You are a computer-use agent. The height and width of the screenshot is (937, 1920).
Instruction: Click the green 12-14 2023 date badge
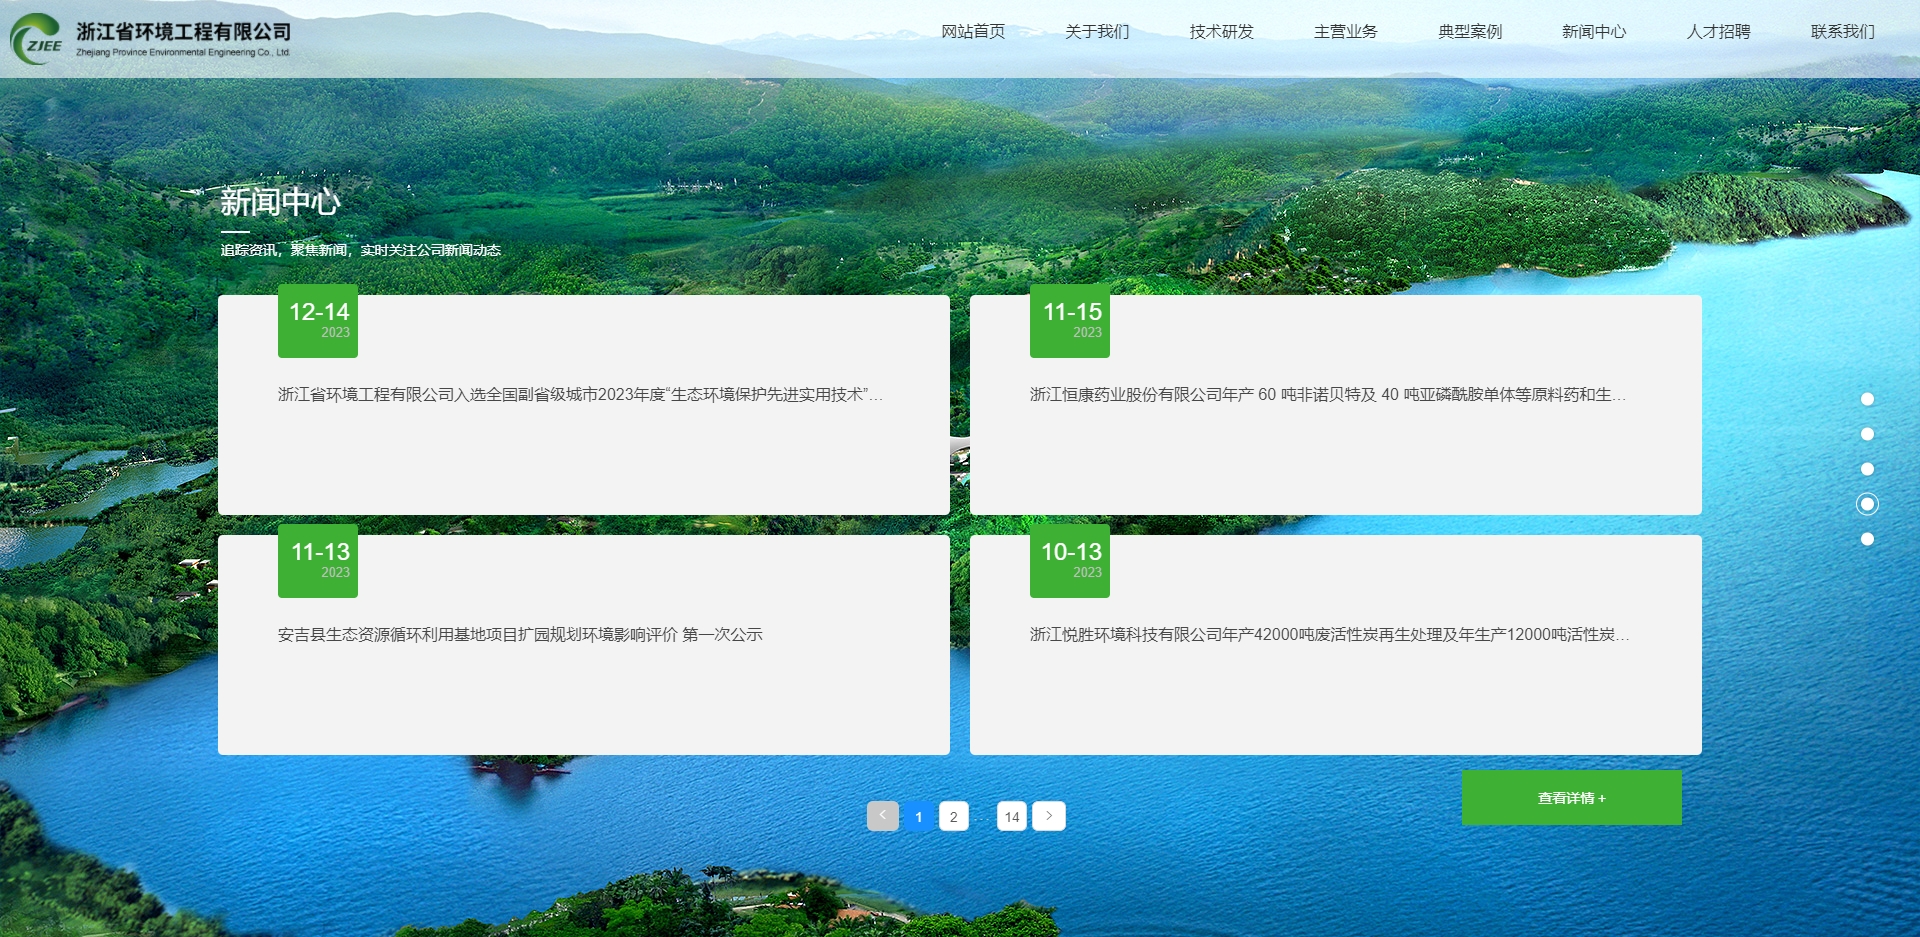coord(318,321)
